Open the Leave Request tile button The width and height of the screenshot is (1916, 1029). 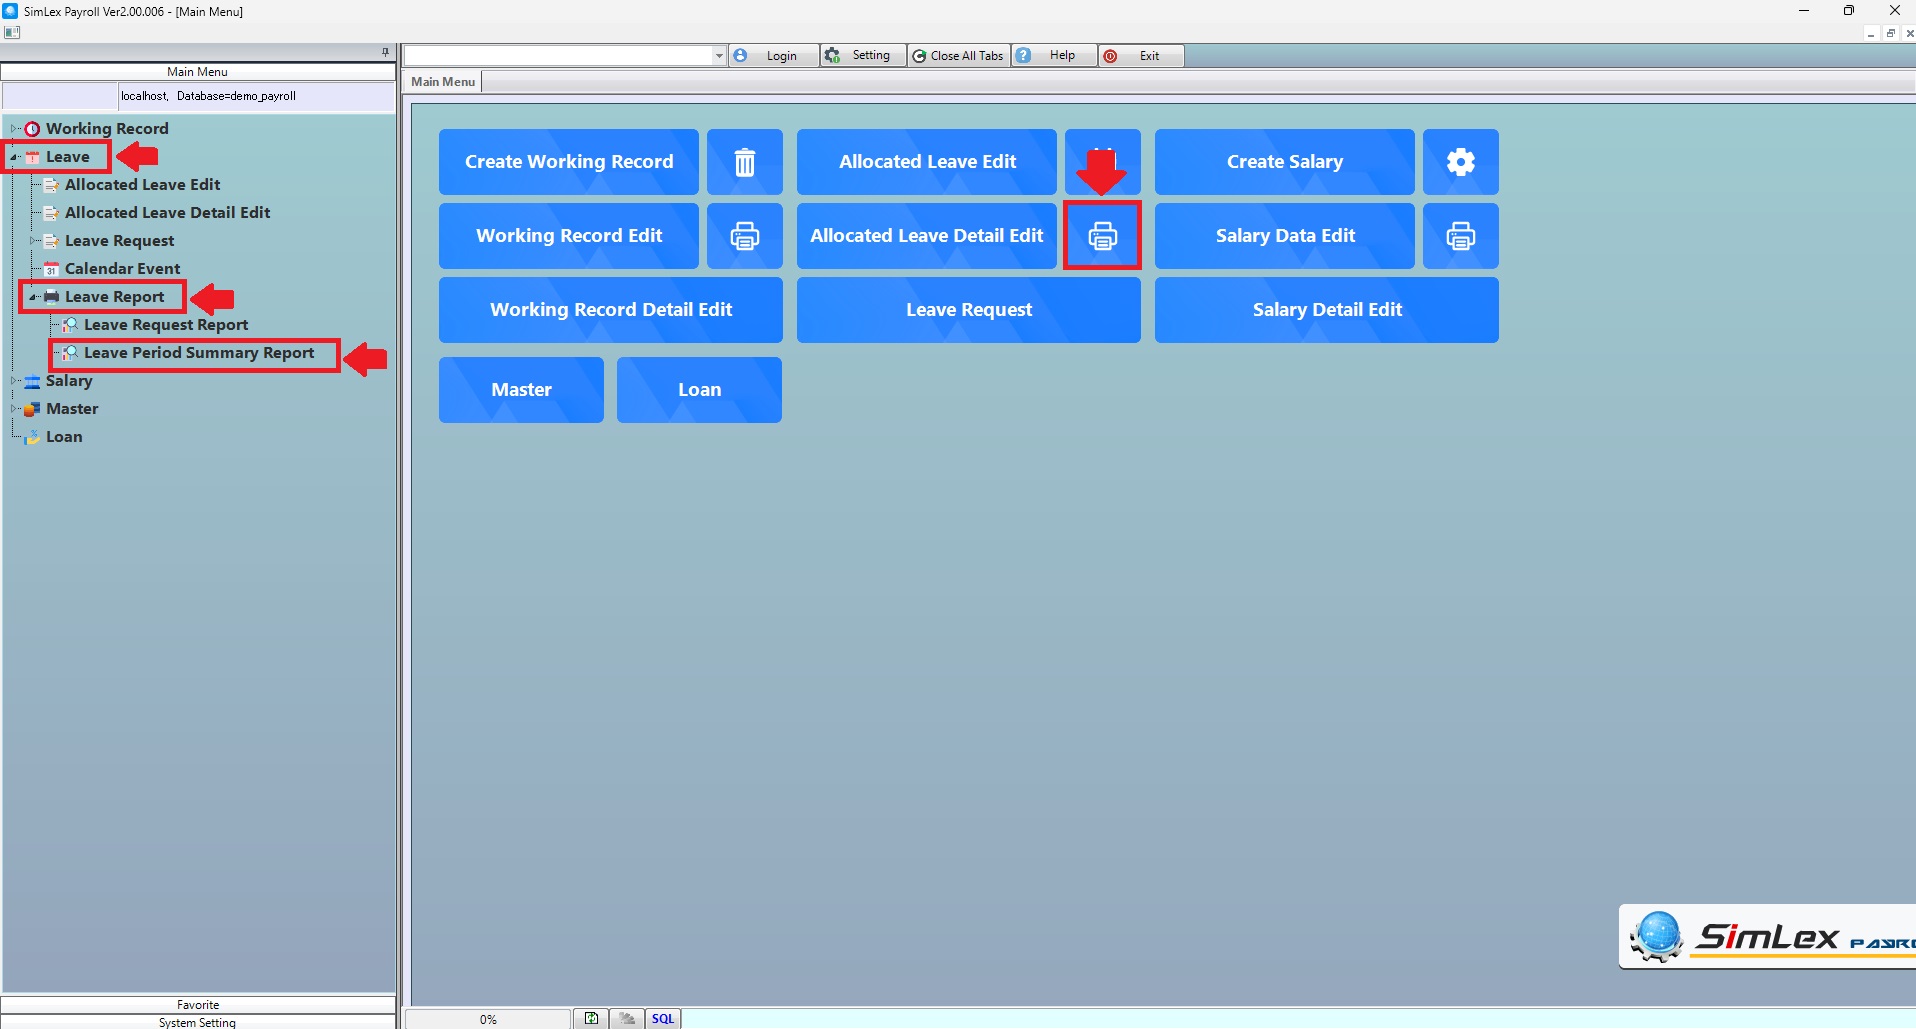(968, 310)
